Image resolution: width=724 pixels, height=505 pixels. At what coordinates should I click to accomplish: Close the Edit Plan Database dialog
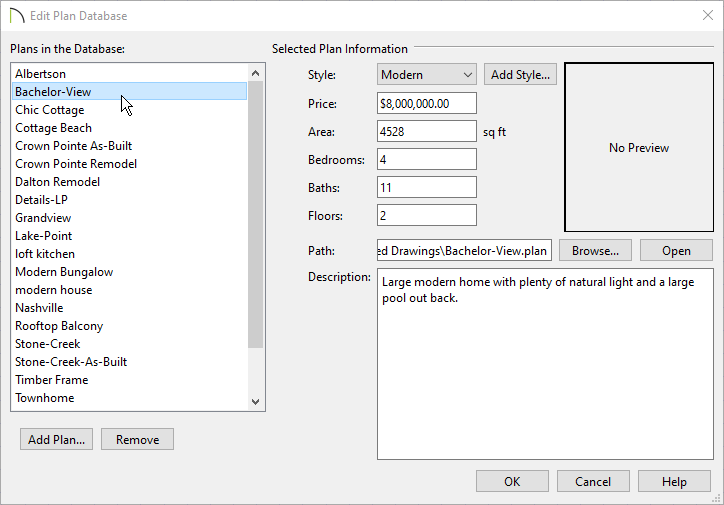pos(707,15)
